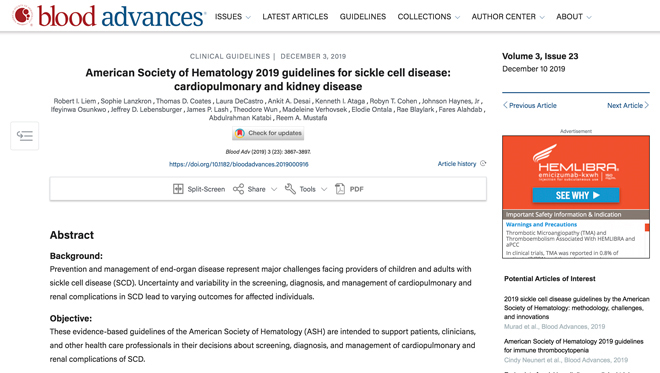Expand the Collections dropdown menu
This screenshot has height=373, width=660.
point(428,17)
